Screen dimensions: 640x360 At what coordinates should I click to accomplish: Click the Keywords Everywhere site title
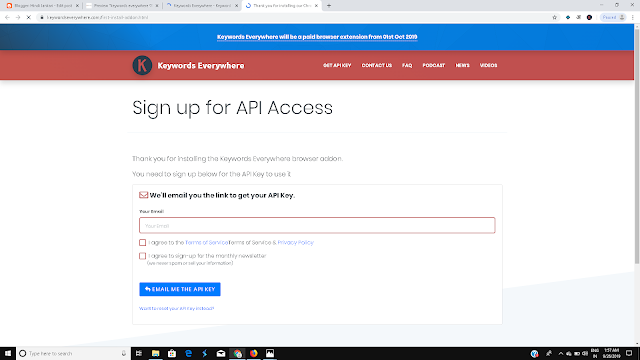coord(201,66)
